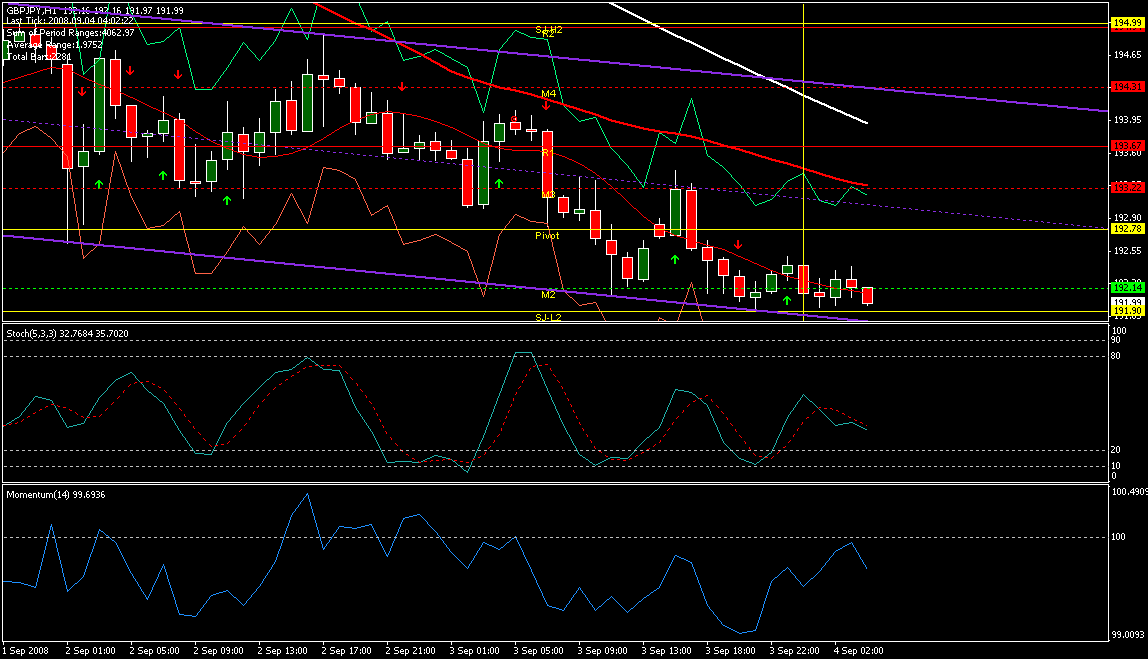The width and height of the screenshot is (1148, 659).
Task: Click the SJ-L2 label at chart bottom
Action: point(548,317)
